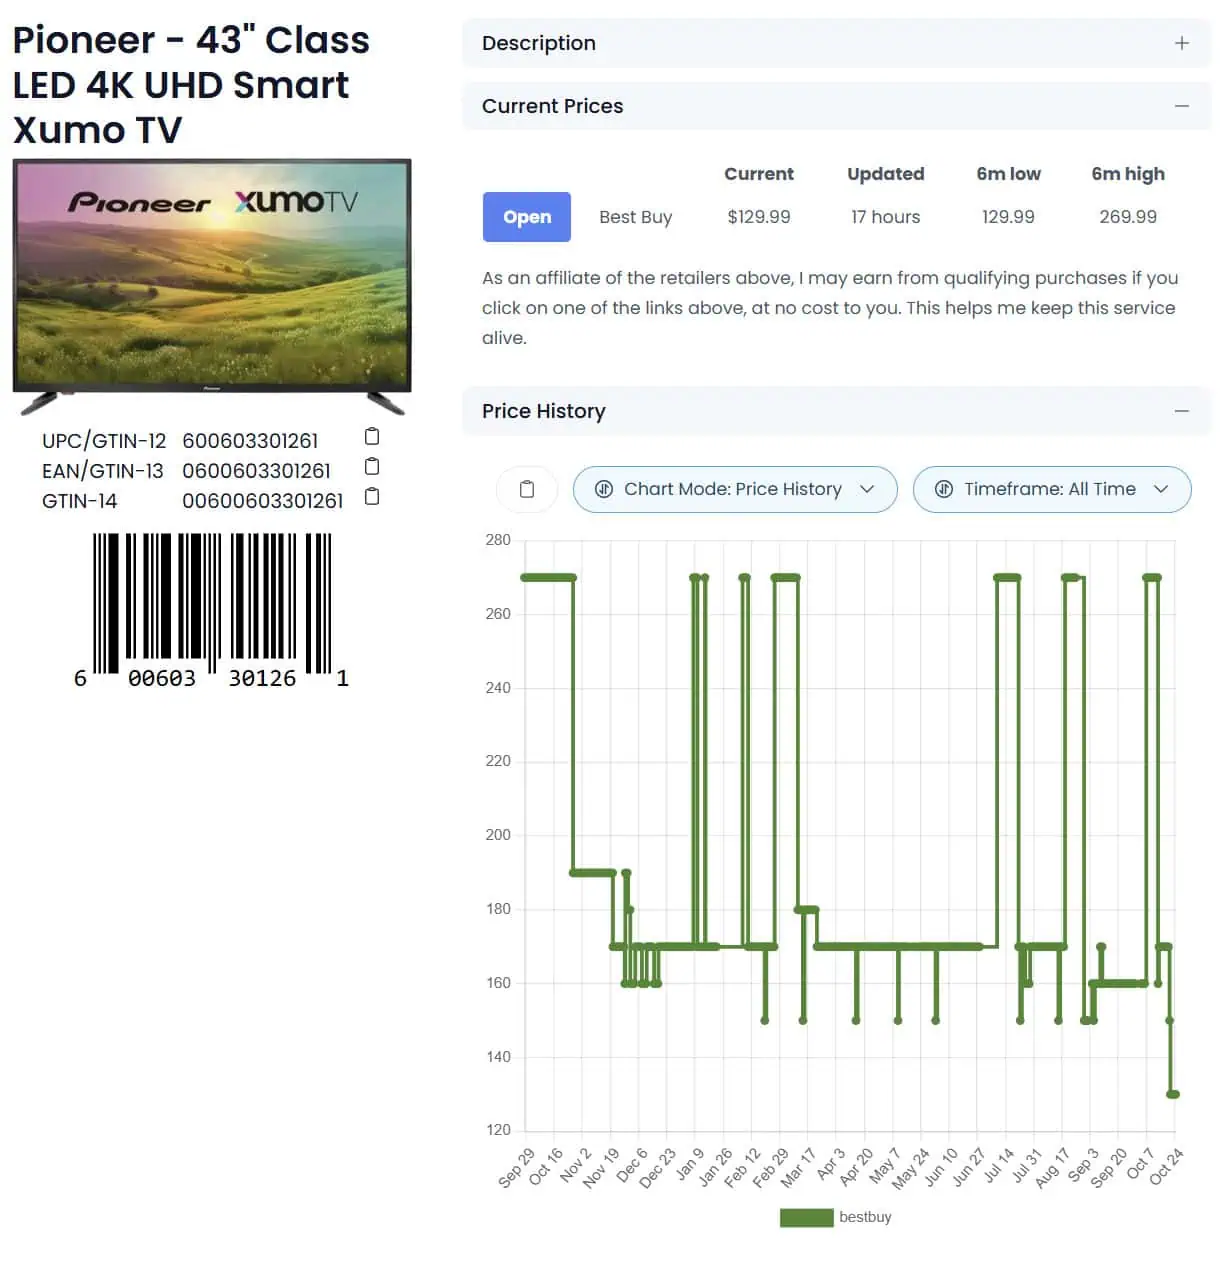This screenshot has height=1281, width=1231.
Task: Click the latest price point on chart
Action: [1173, 1094]
